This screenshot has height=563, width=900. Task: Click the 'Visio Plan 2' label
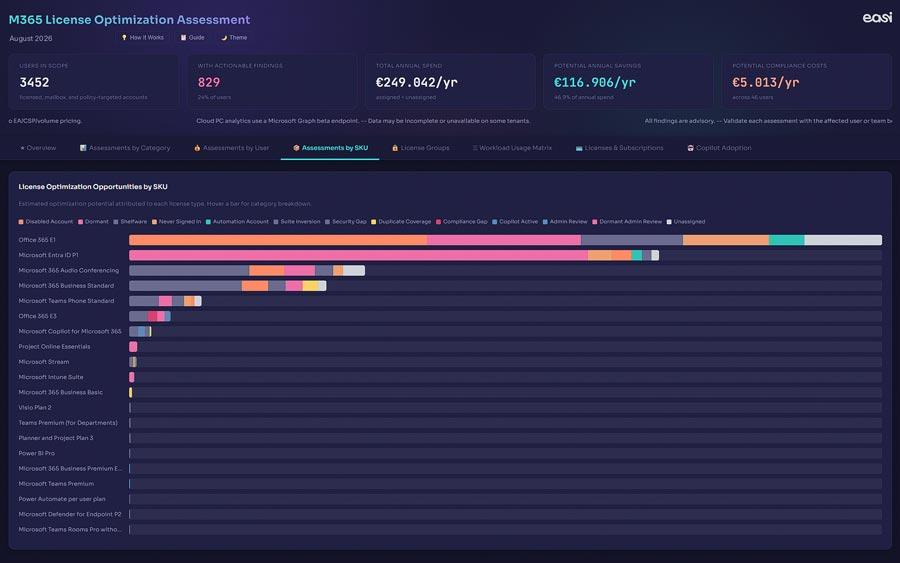coord(35,407)
